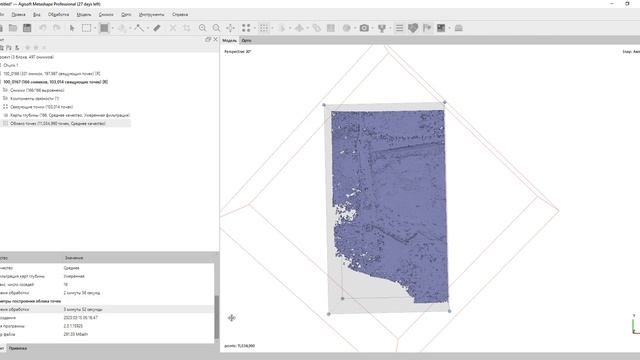Viewport: 640px width, 360px height.
Task: Click the Show Images picture icon
Action: coord(441,28)
